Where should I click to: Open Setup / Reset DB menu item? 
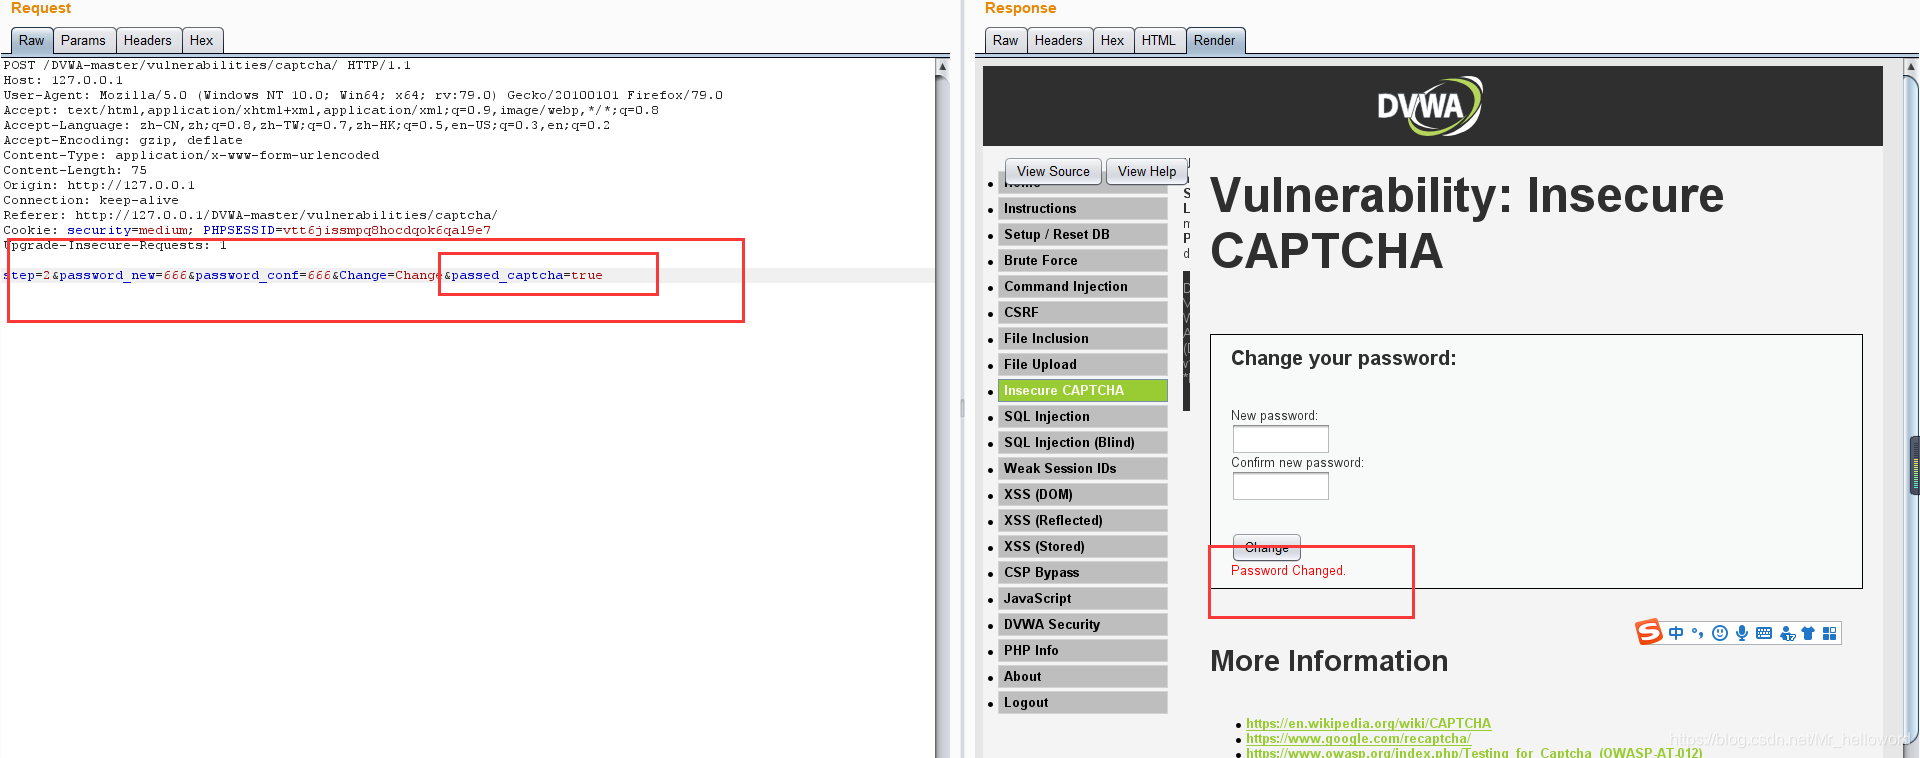pos(1083,234)
